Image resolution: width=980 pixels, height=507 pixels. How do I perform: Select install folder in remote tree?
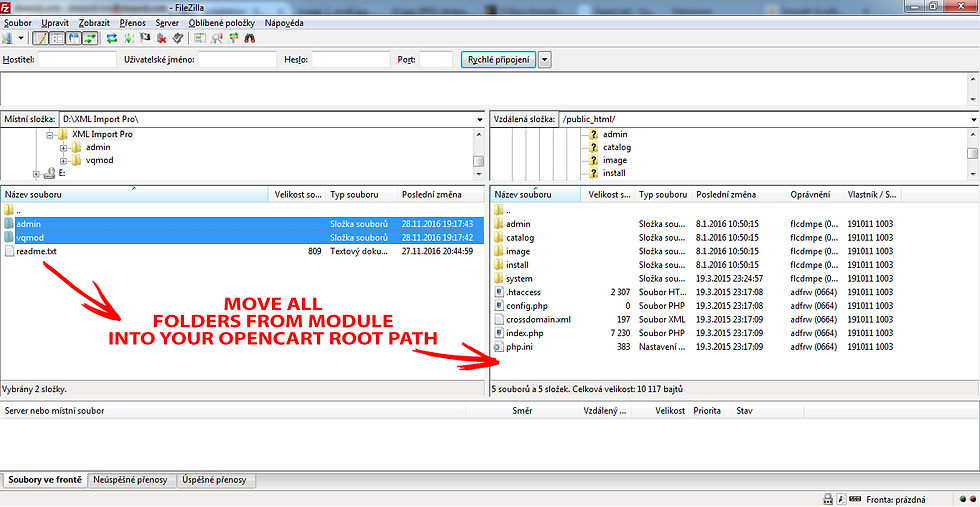pyautogui.click(x=614, y=173)
